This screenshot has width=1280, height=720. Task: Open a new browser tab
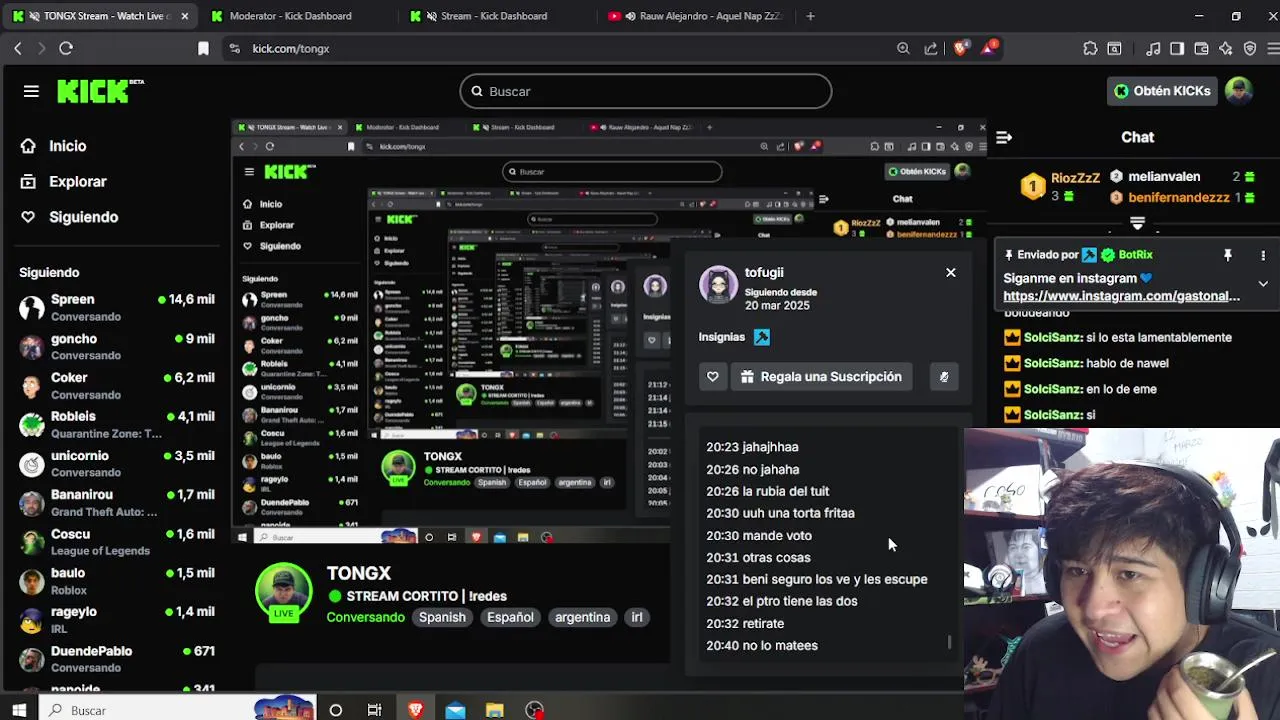pos(810,16)
